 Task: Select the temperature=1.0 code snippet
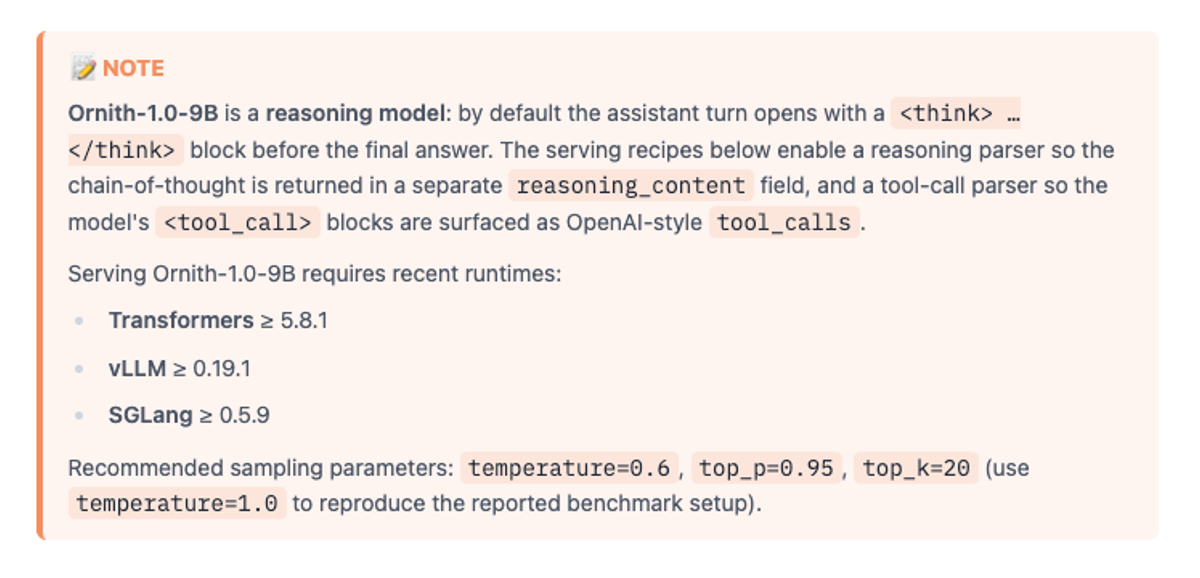177,503
